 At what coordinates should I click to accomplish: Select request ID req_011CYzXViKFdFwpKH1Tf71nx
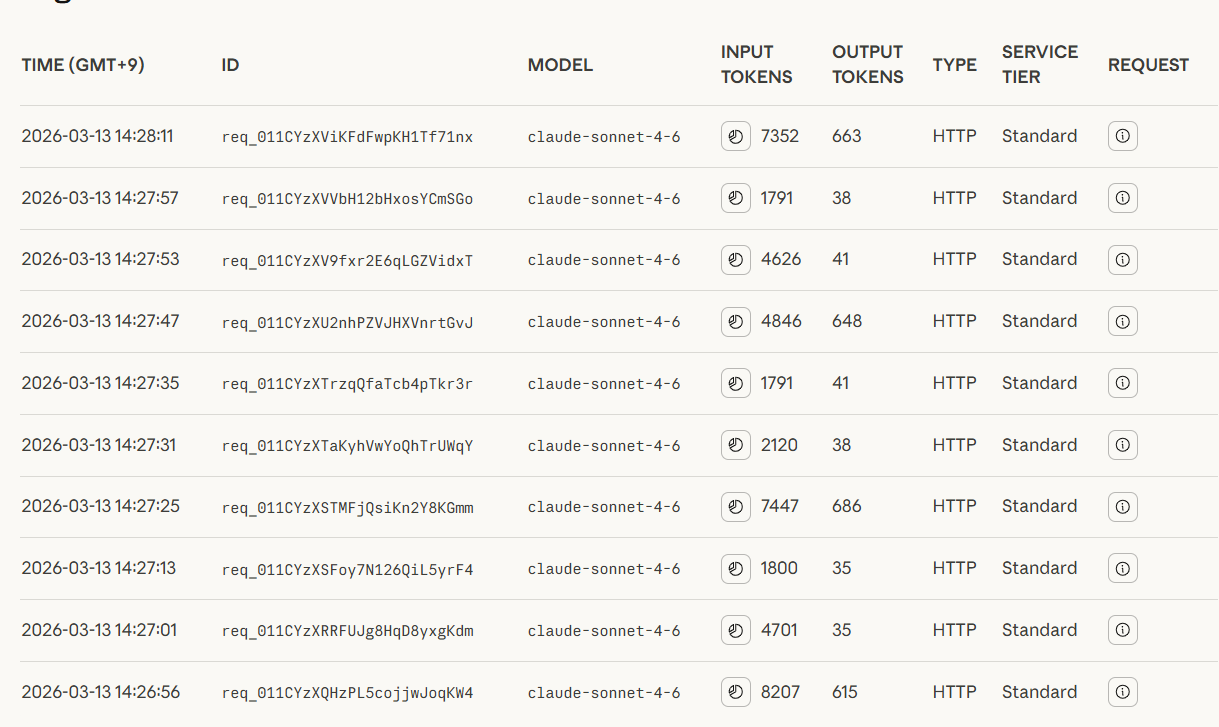(347, 137)
